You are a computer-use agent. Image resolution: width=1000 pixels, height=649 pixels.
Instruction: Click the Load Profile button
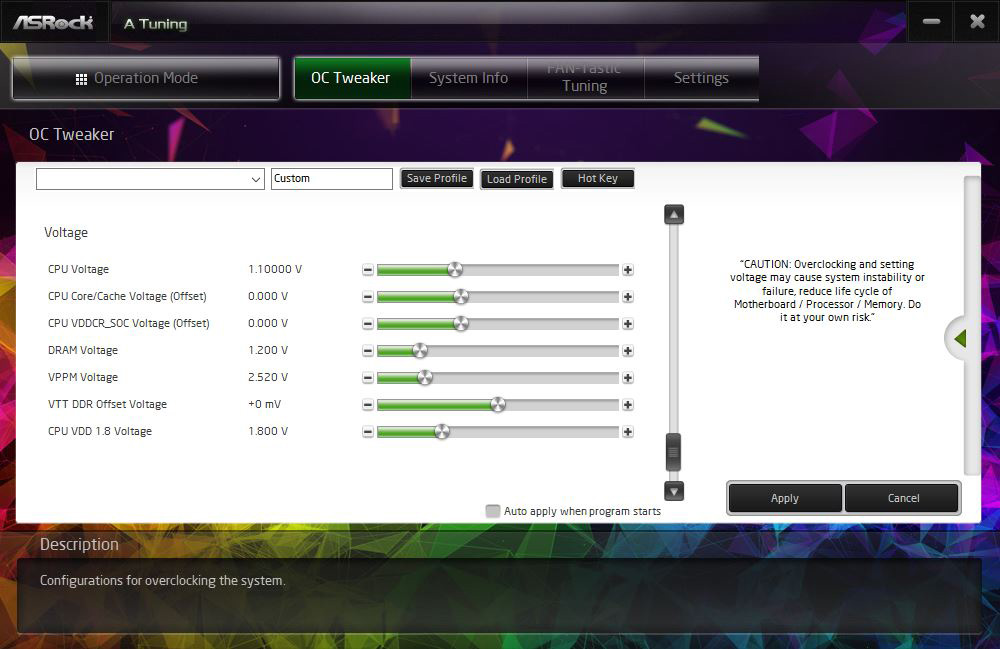(x=517, y=179)
